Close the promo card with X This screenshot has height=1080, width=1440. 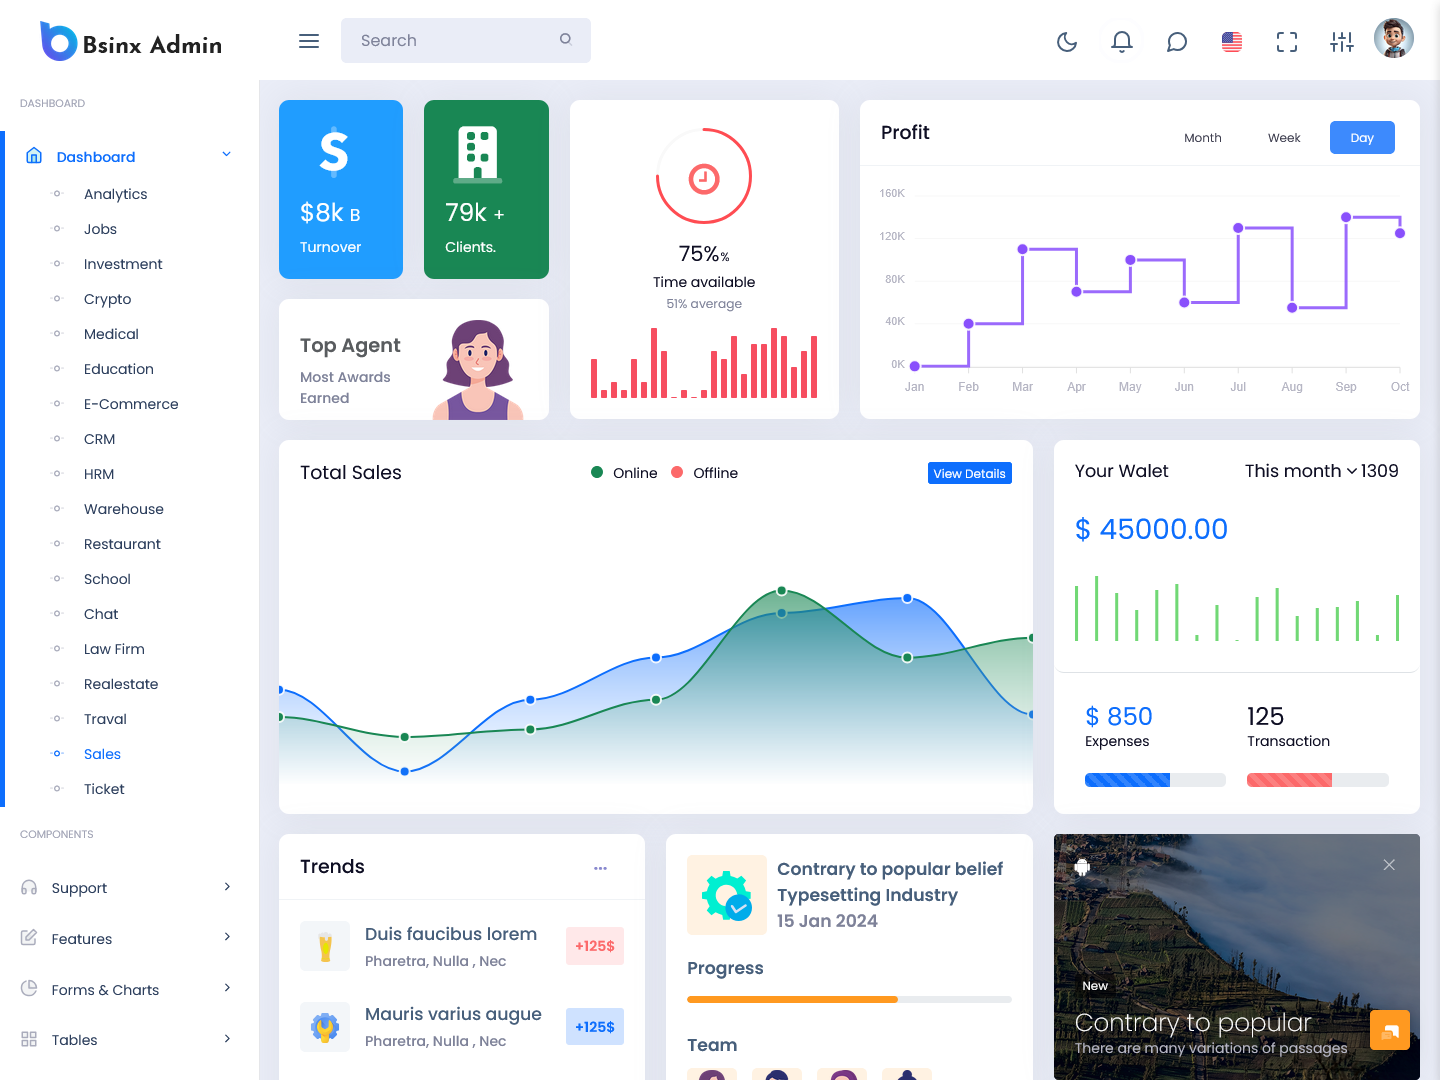(1389, 865)
